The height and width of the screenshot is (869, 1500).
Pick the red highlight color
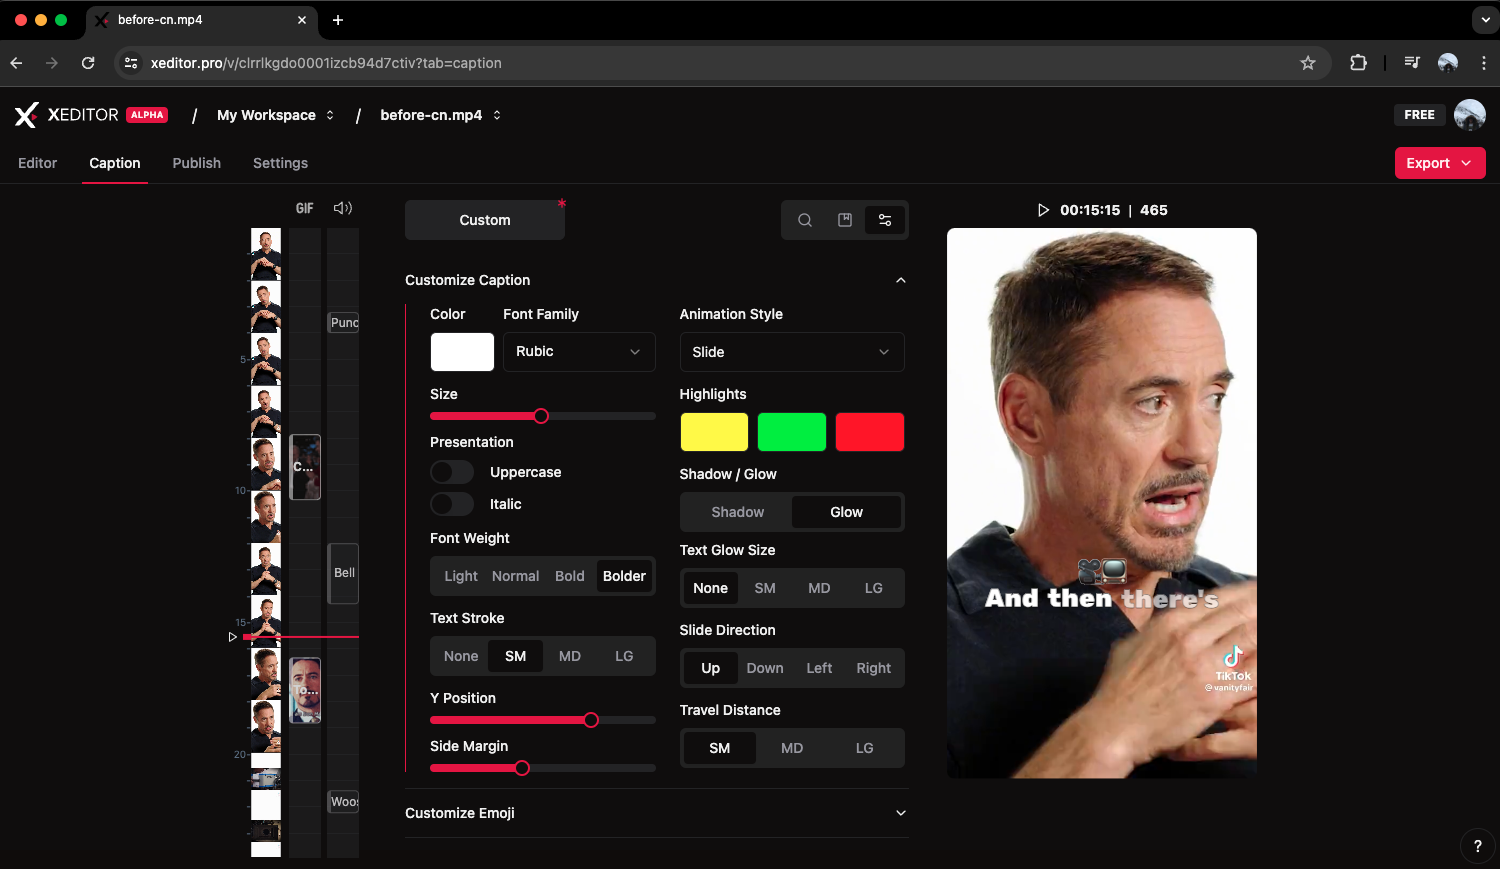(x=870, y=432)
